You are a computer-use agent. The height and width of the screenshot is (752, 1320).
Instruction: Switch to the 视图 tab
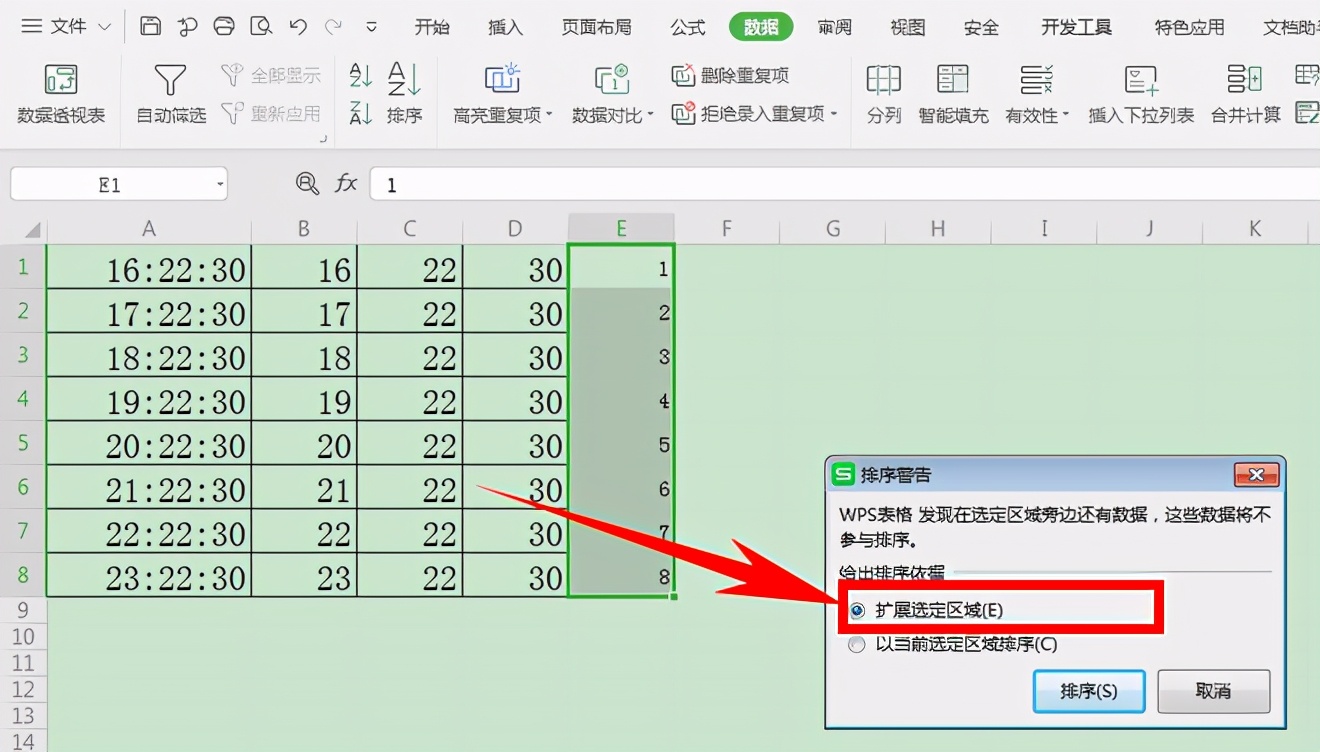click(908, 27)
